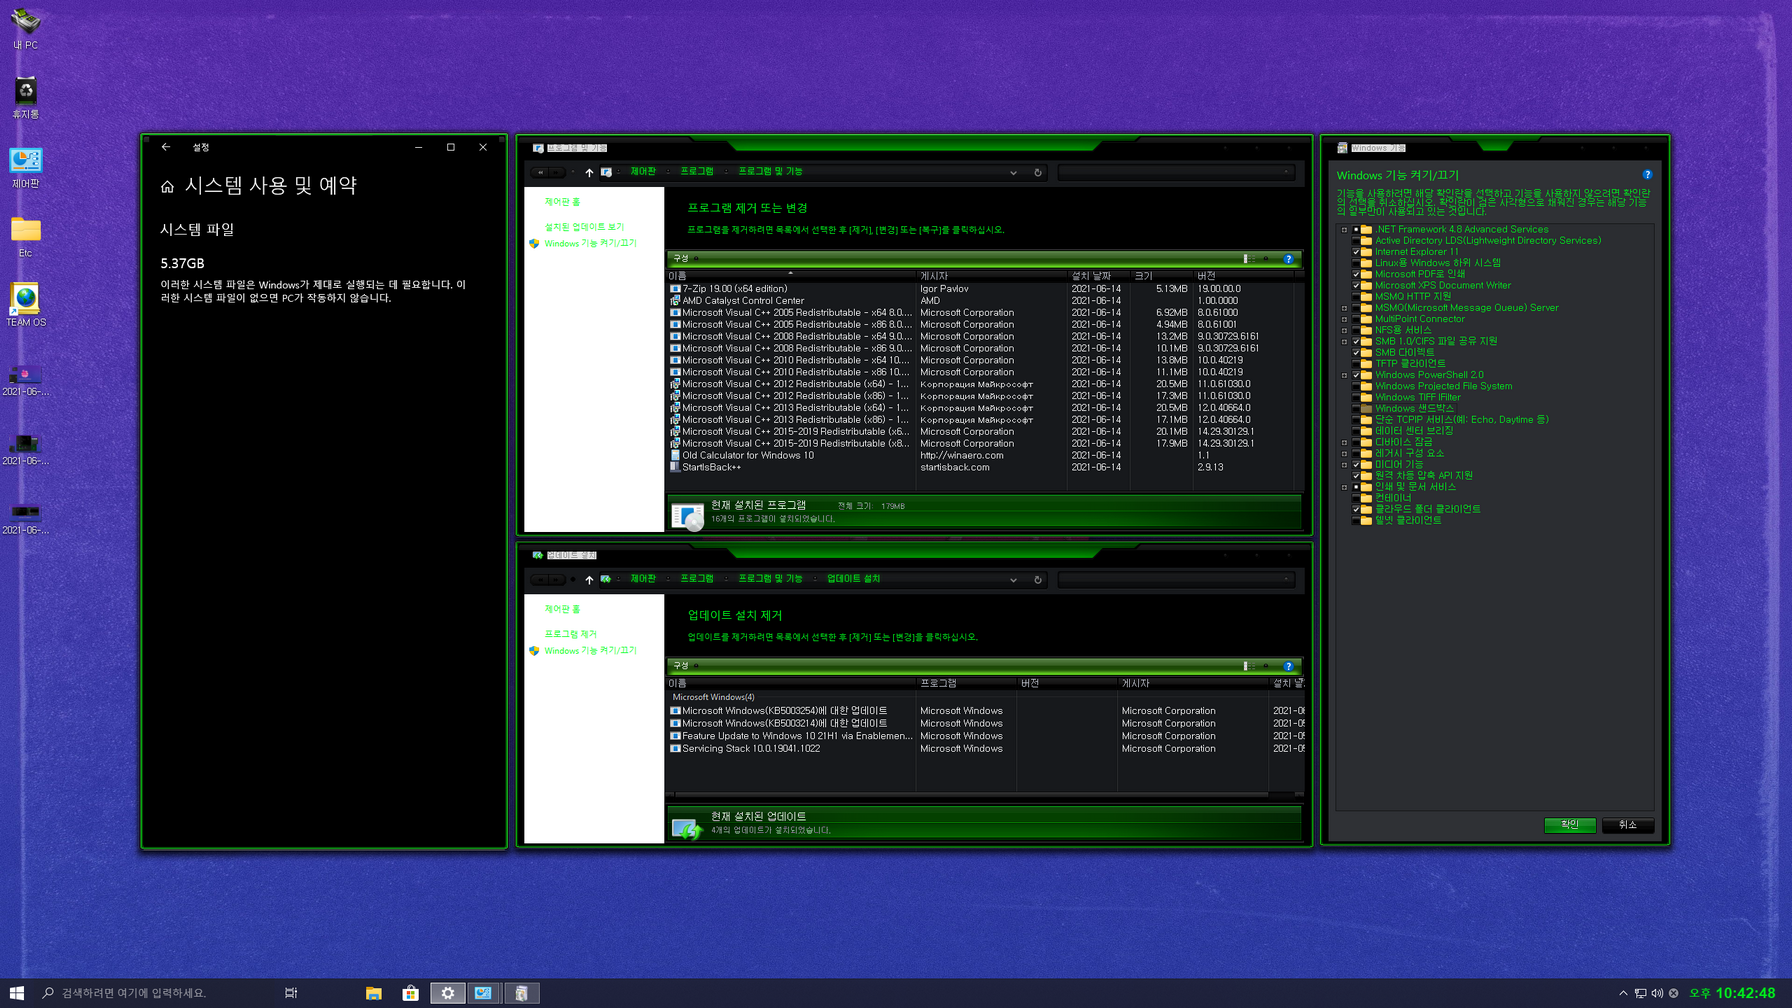Screen dimensions: 1792x1008
Task: Sort updates by 프로그램 column header
Action: tap(965, 684)
